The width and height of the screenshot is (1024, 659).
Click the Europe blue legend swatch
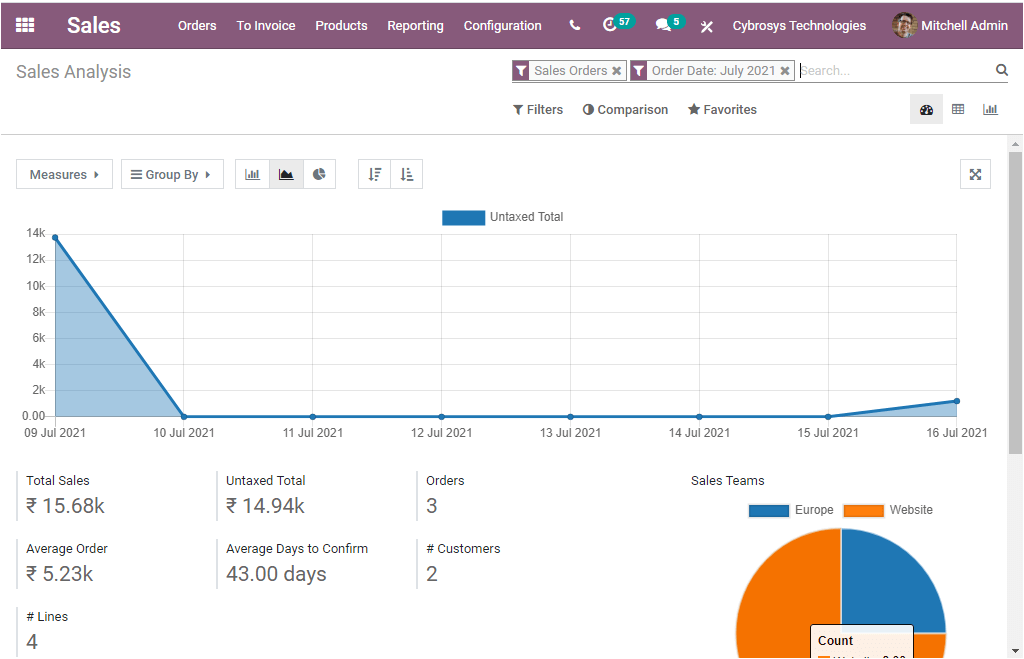tap(769, 511)
